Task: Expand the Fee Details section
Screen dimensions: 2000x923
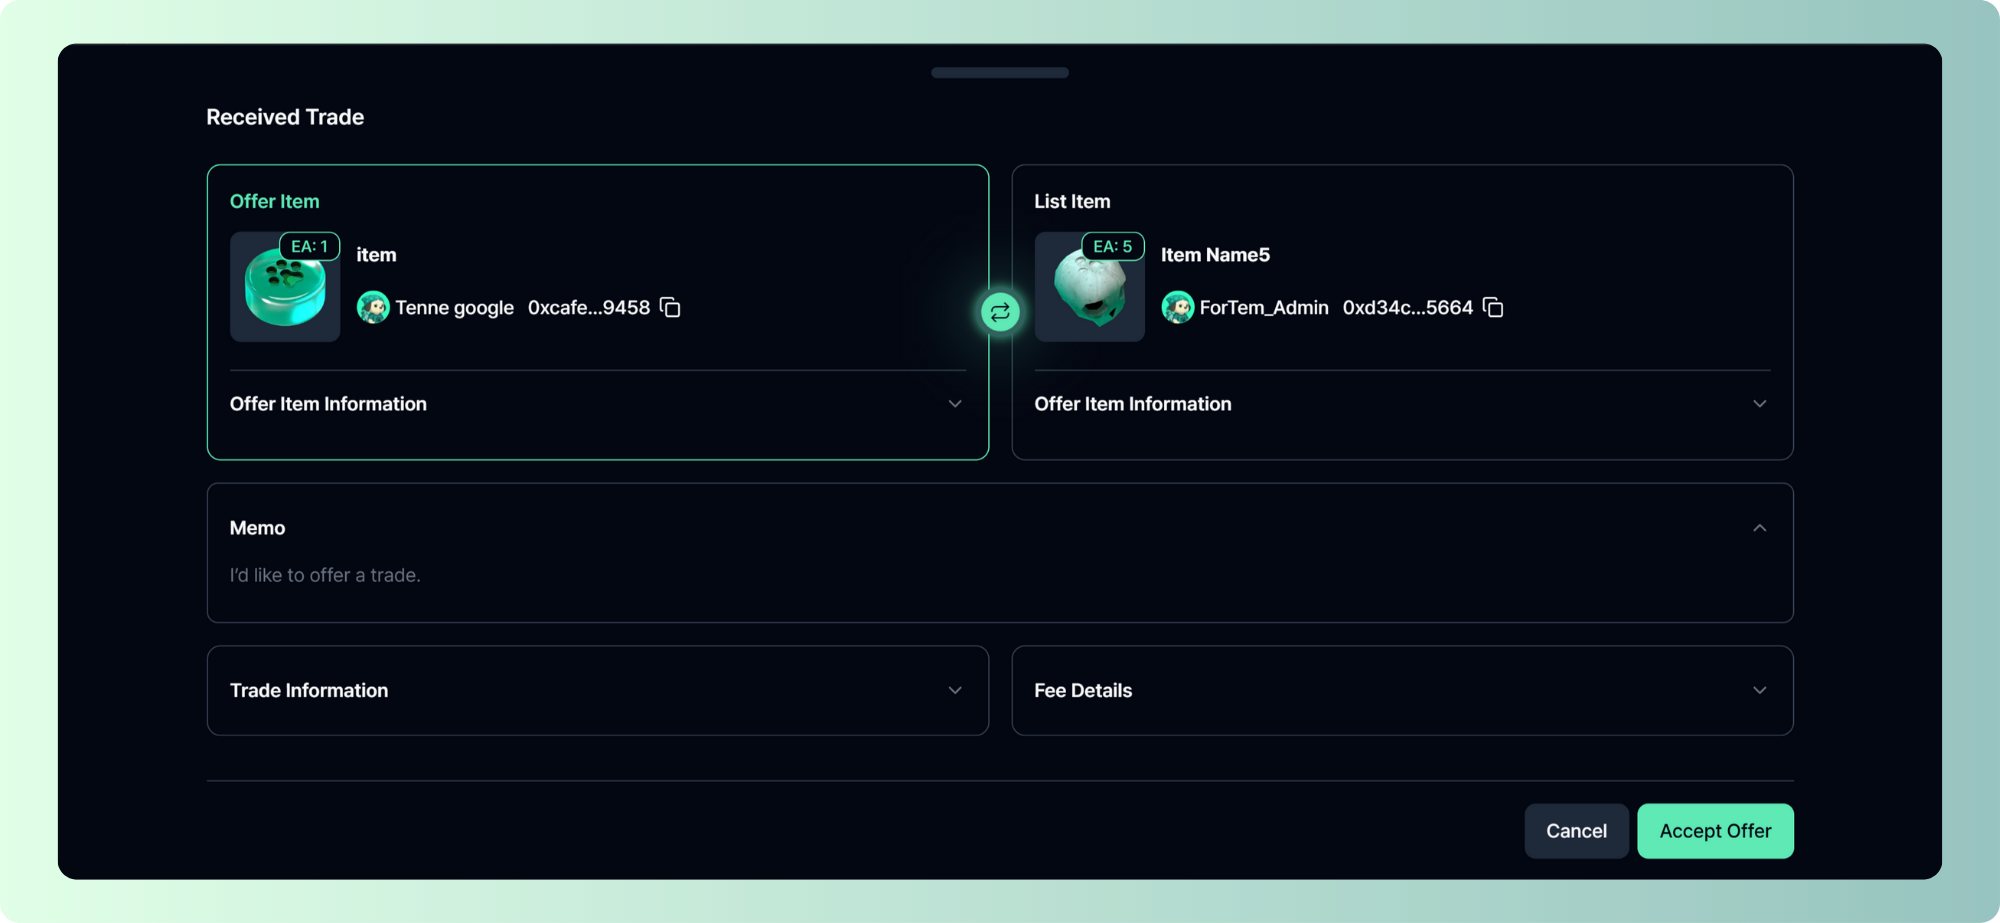Action: [x=1759, y=691]
